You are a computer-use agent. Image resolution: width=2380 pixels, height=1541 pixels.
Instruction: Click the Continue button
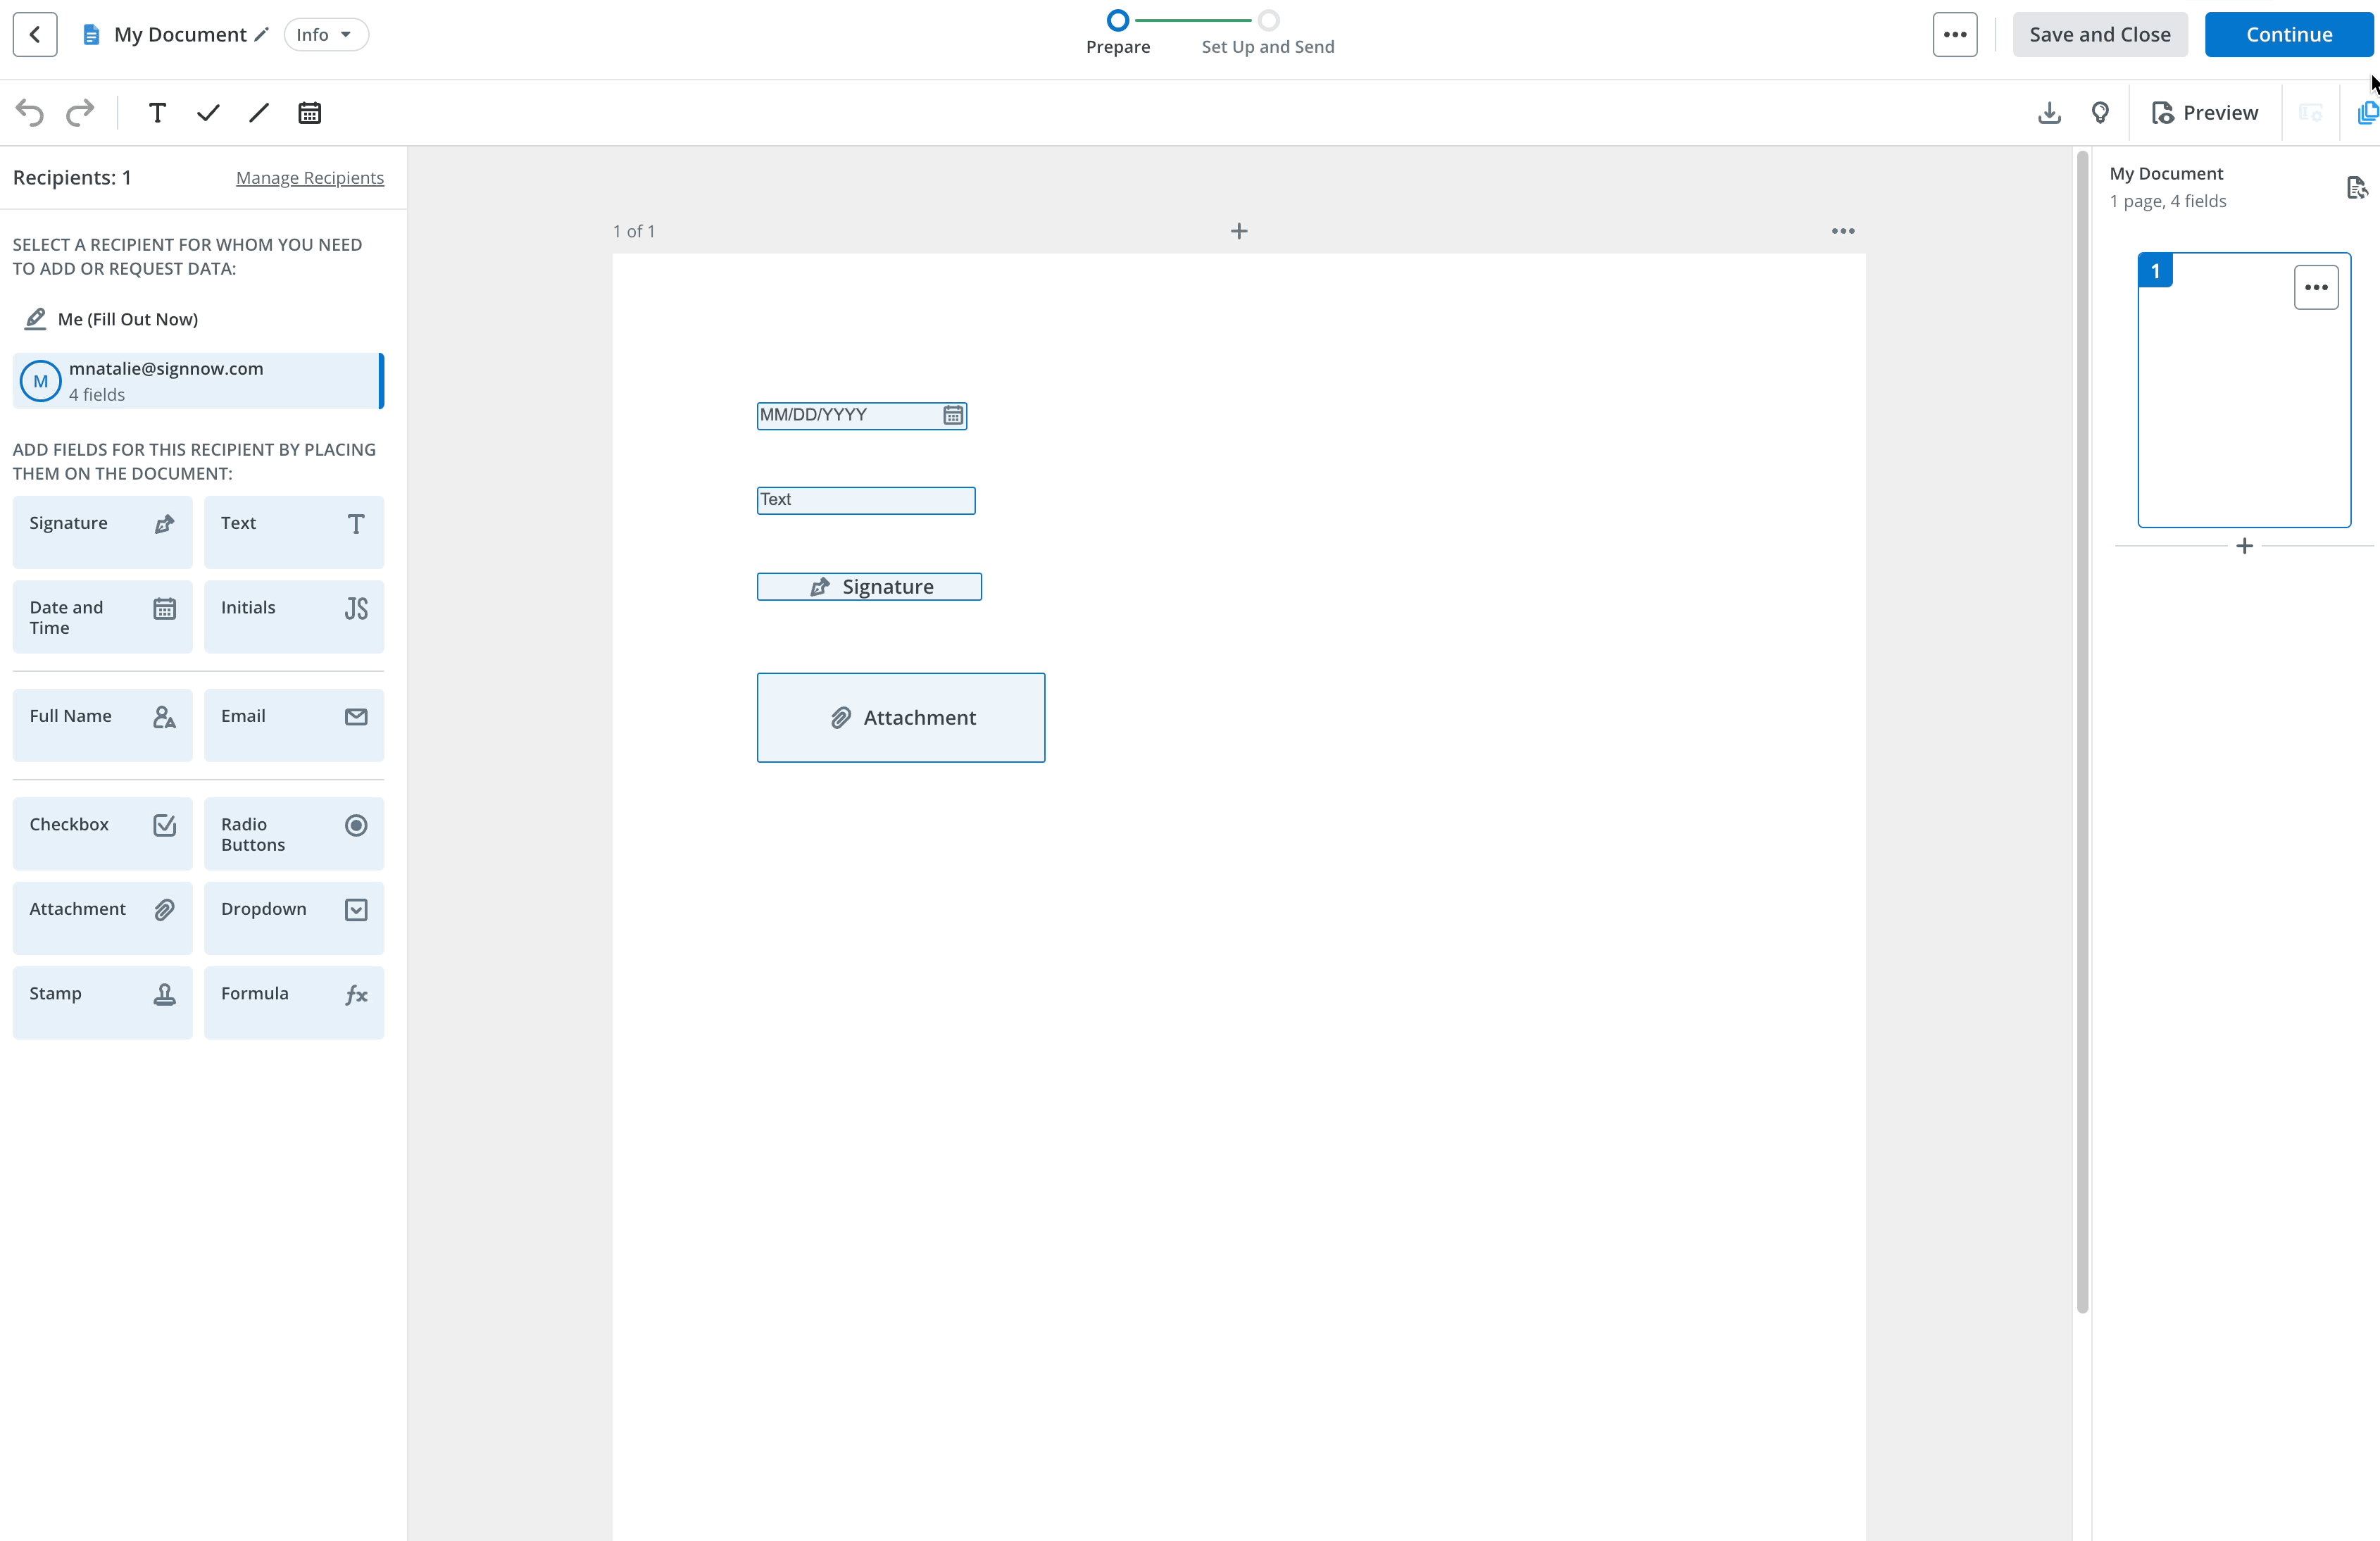click(2288, 35)
